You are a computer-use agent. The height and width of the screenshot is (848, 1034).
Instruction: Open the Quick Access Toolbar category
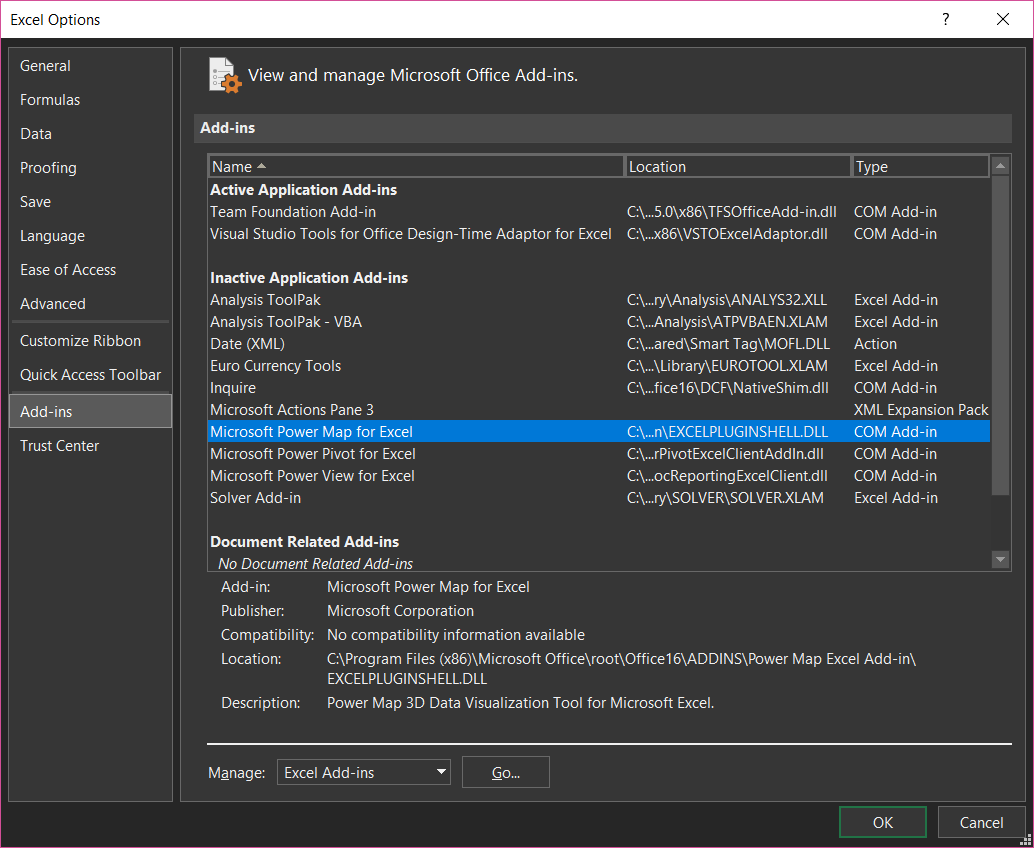click(x=90, y=375)
